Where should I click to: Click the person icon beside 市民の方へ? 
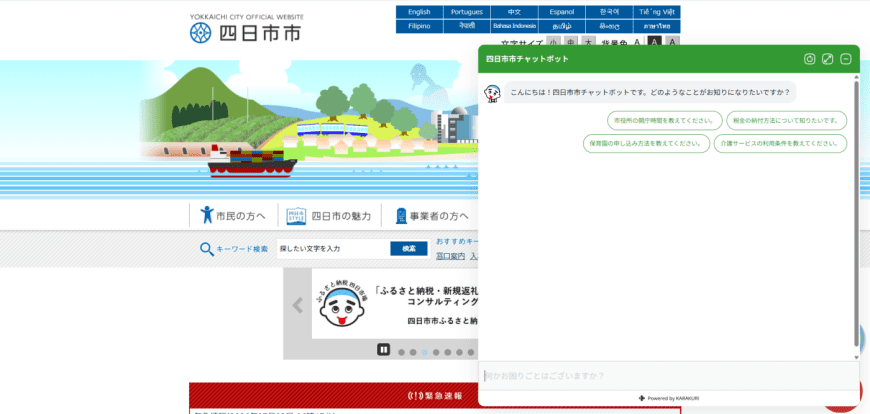(x=207, y=215)
